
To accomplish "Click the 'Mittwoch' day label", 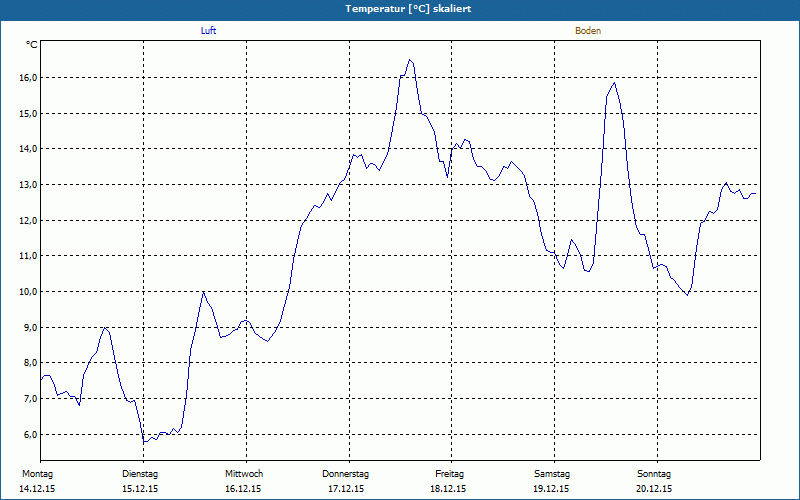I will pos(244,473).
